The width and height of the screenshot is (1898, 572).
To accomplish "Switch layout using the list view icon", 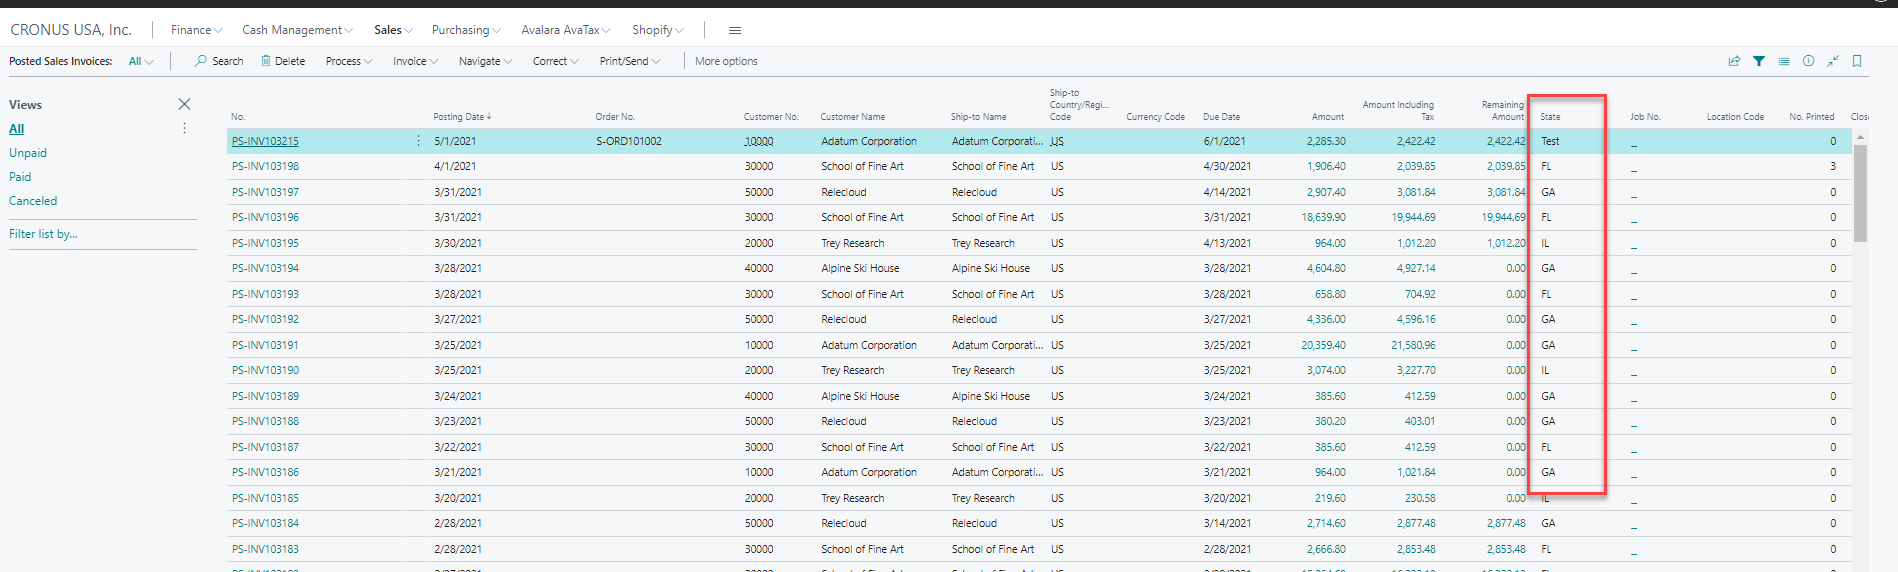I will 1784,61.
